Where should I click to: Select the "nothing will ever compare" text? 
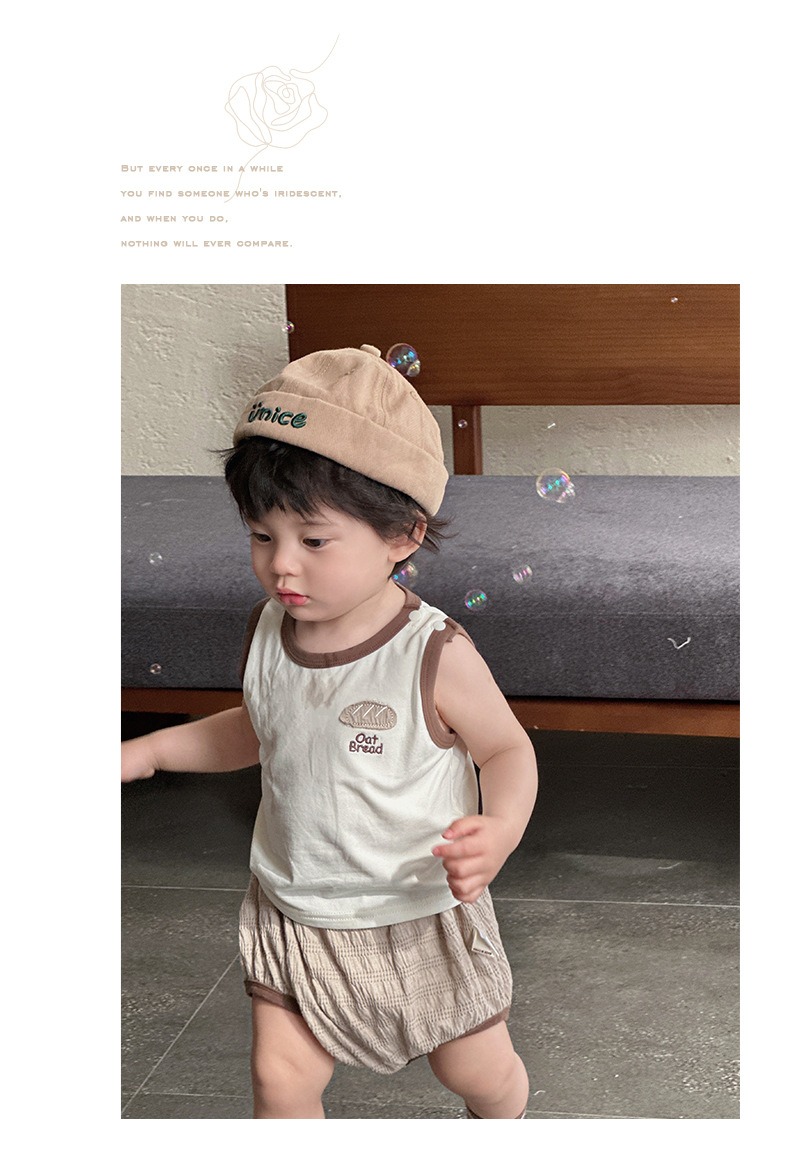tap(207, 244)
